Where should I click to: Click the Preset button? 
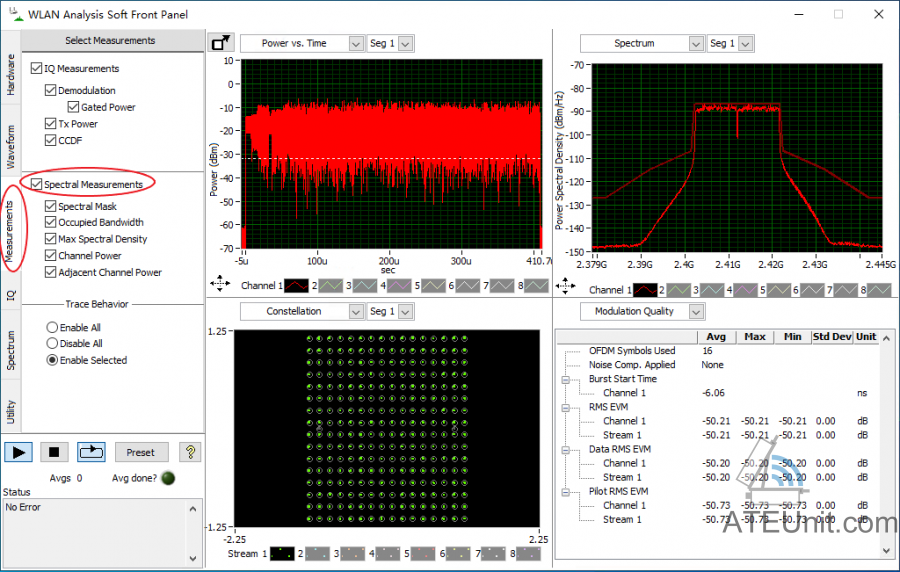click(x=141, y=452)
